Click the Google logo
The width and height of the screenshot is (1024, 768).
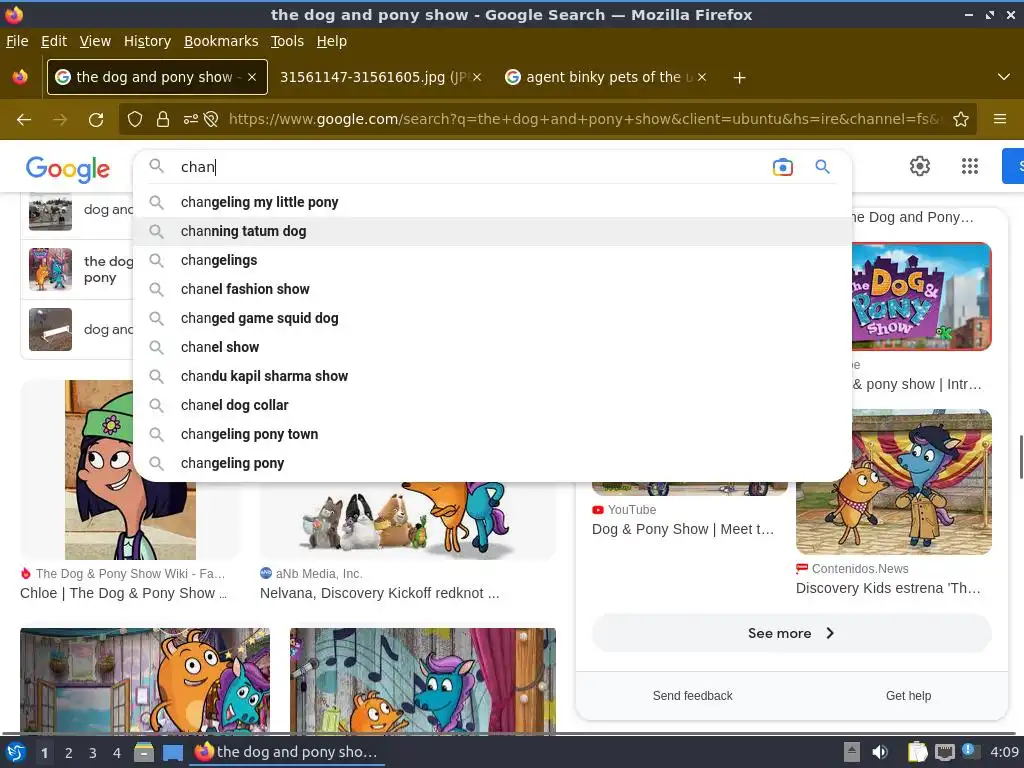(x=68, y=168)
